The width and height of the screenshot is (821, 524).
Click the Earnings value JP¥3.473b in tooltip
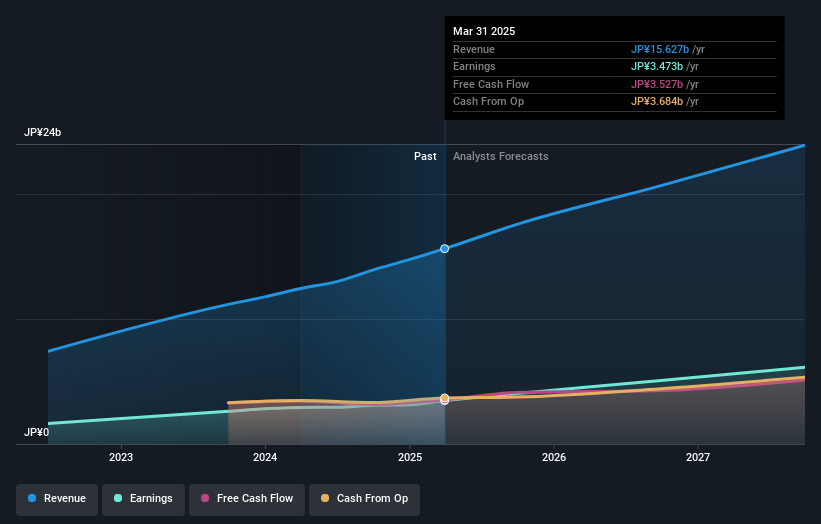coord(657,66)
